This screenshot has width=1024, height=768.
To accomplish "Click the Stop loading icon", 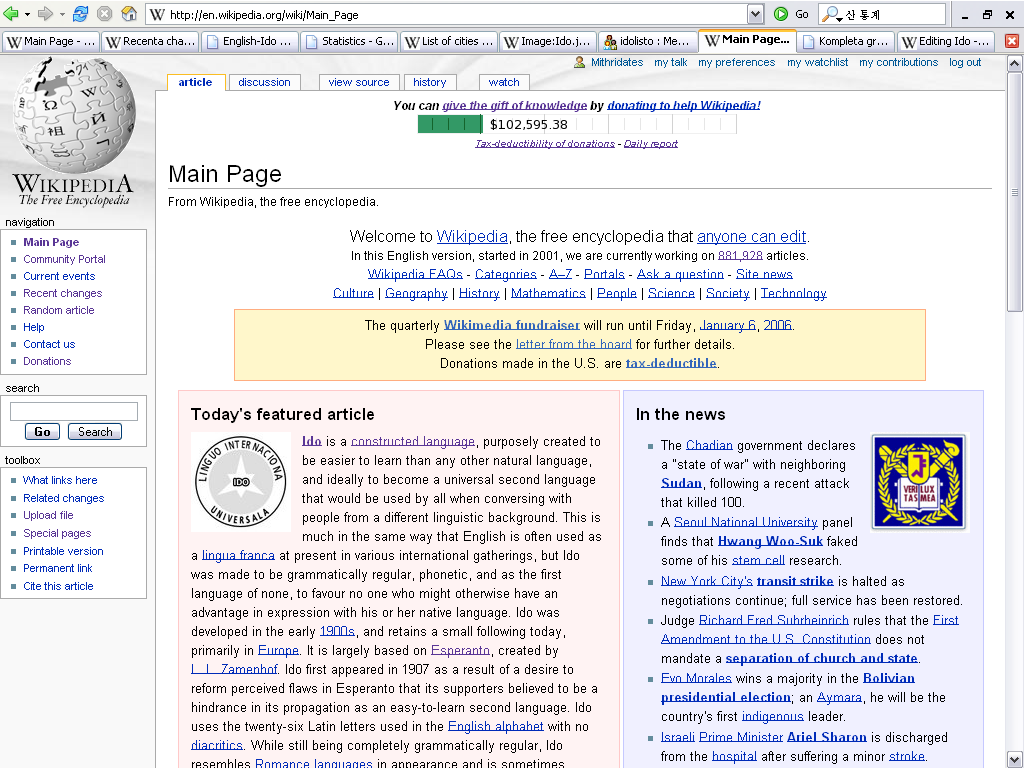I will tap(104, 14).
